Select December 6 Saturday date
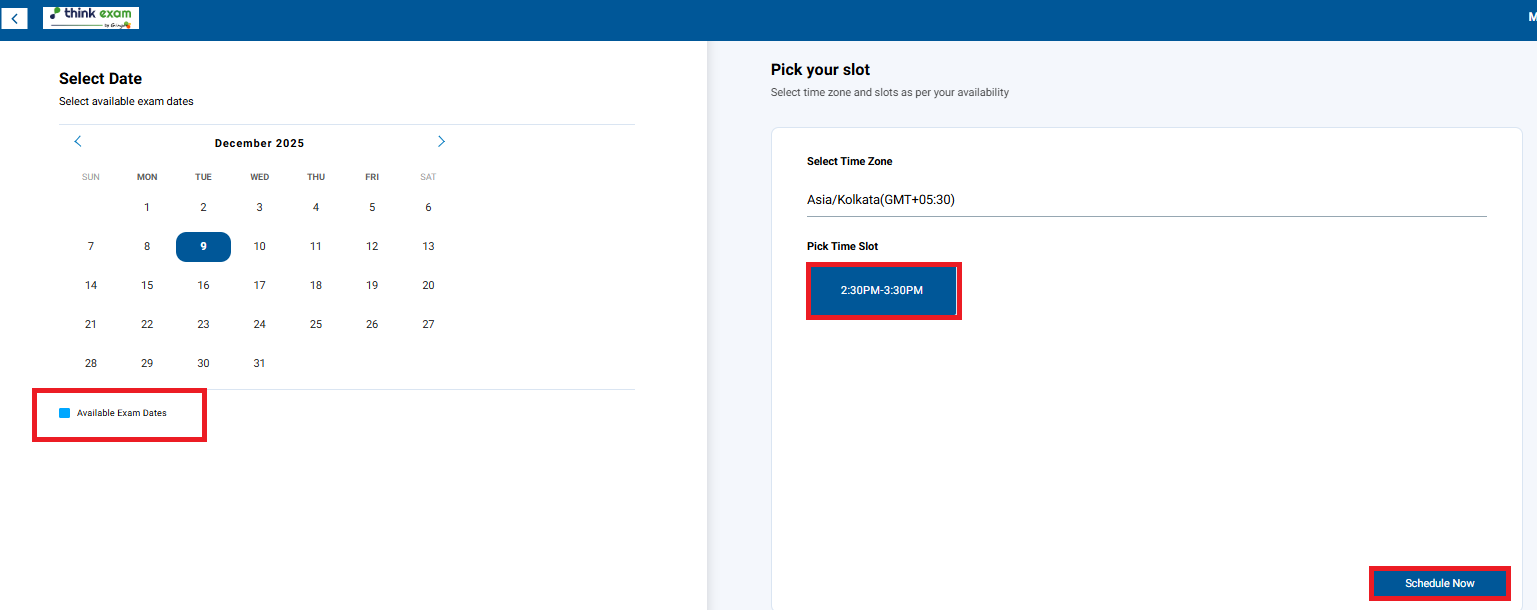The height and width of the screenshot is (610, 1537). pos(428,208)
